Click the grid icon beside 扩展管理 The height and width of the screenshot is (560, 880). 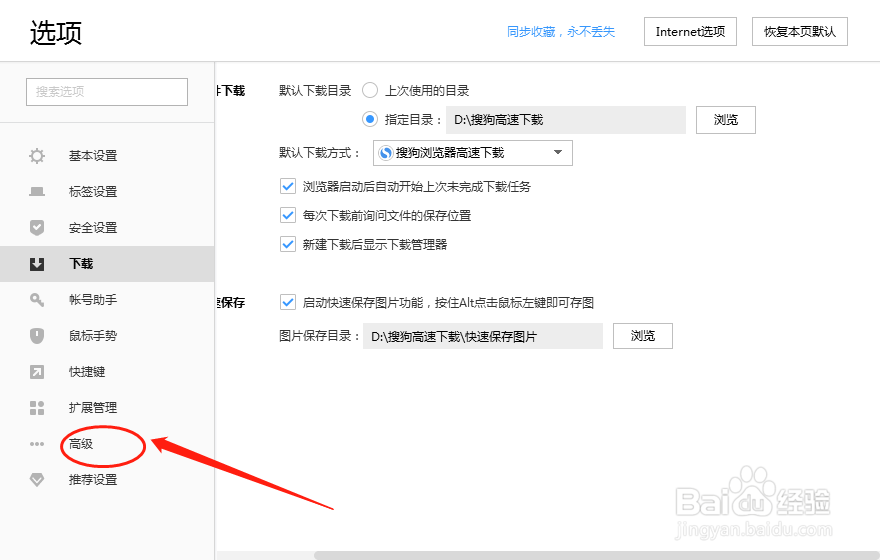[x=37, y=408]
